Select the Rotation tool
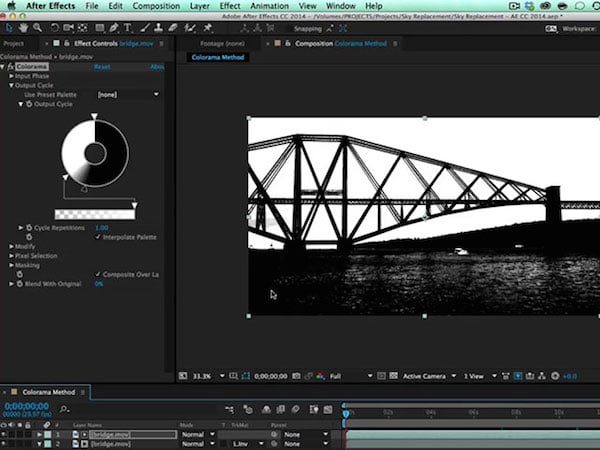The width and height of the screenshot is (600, 450). [x=54, y=28]
